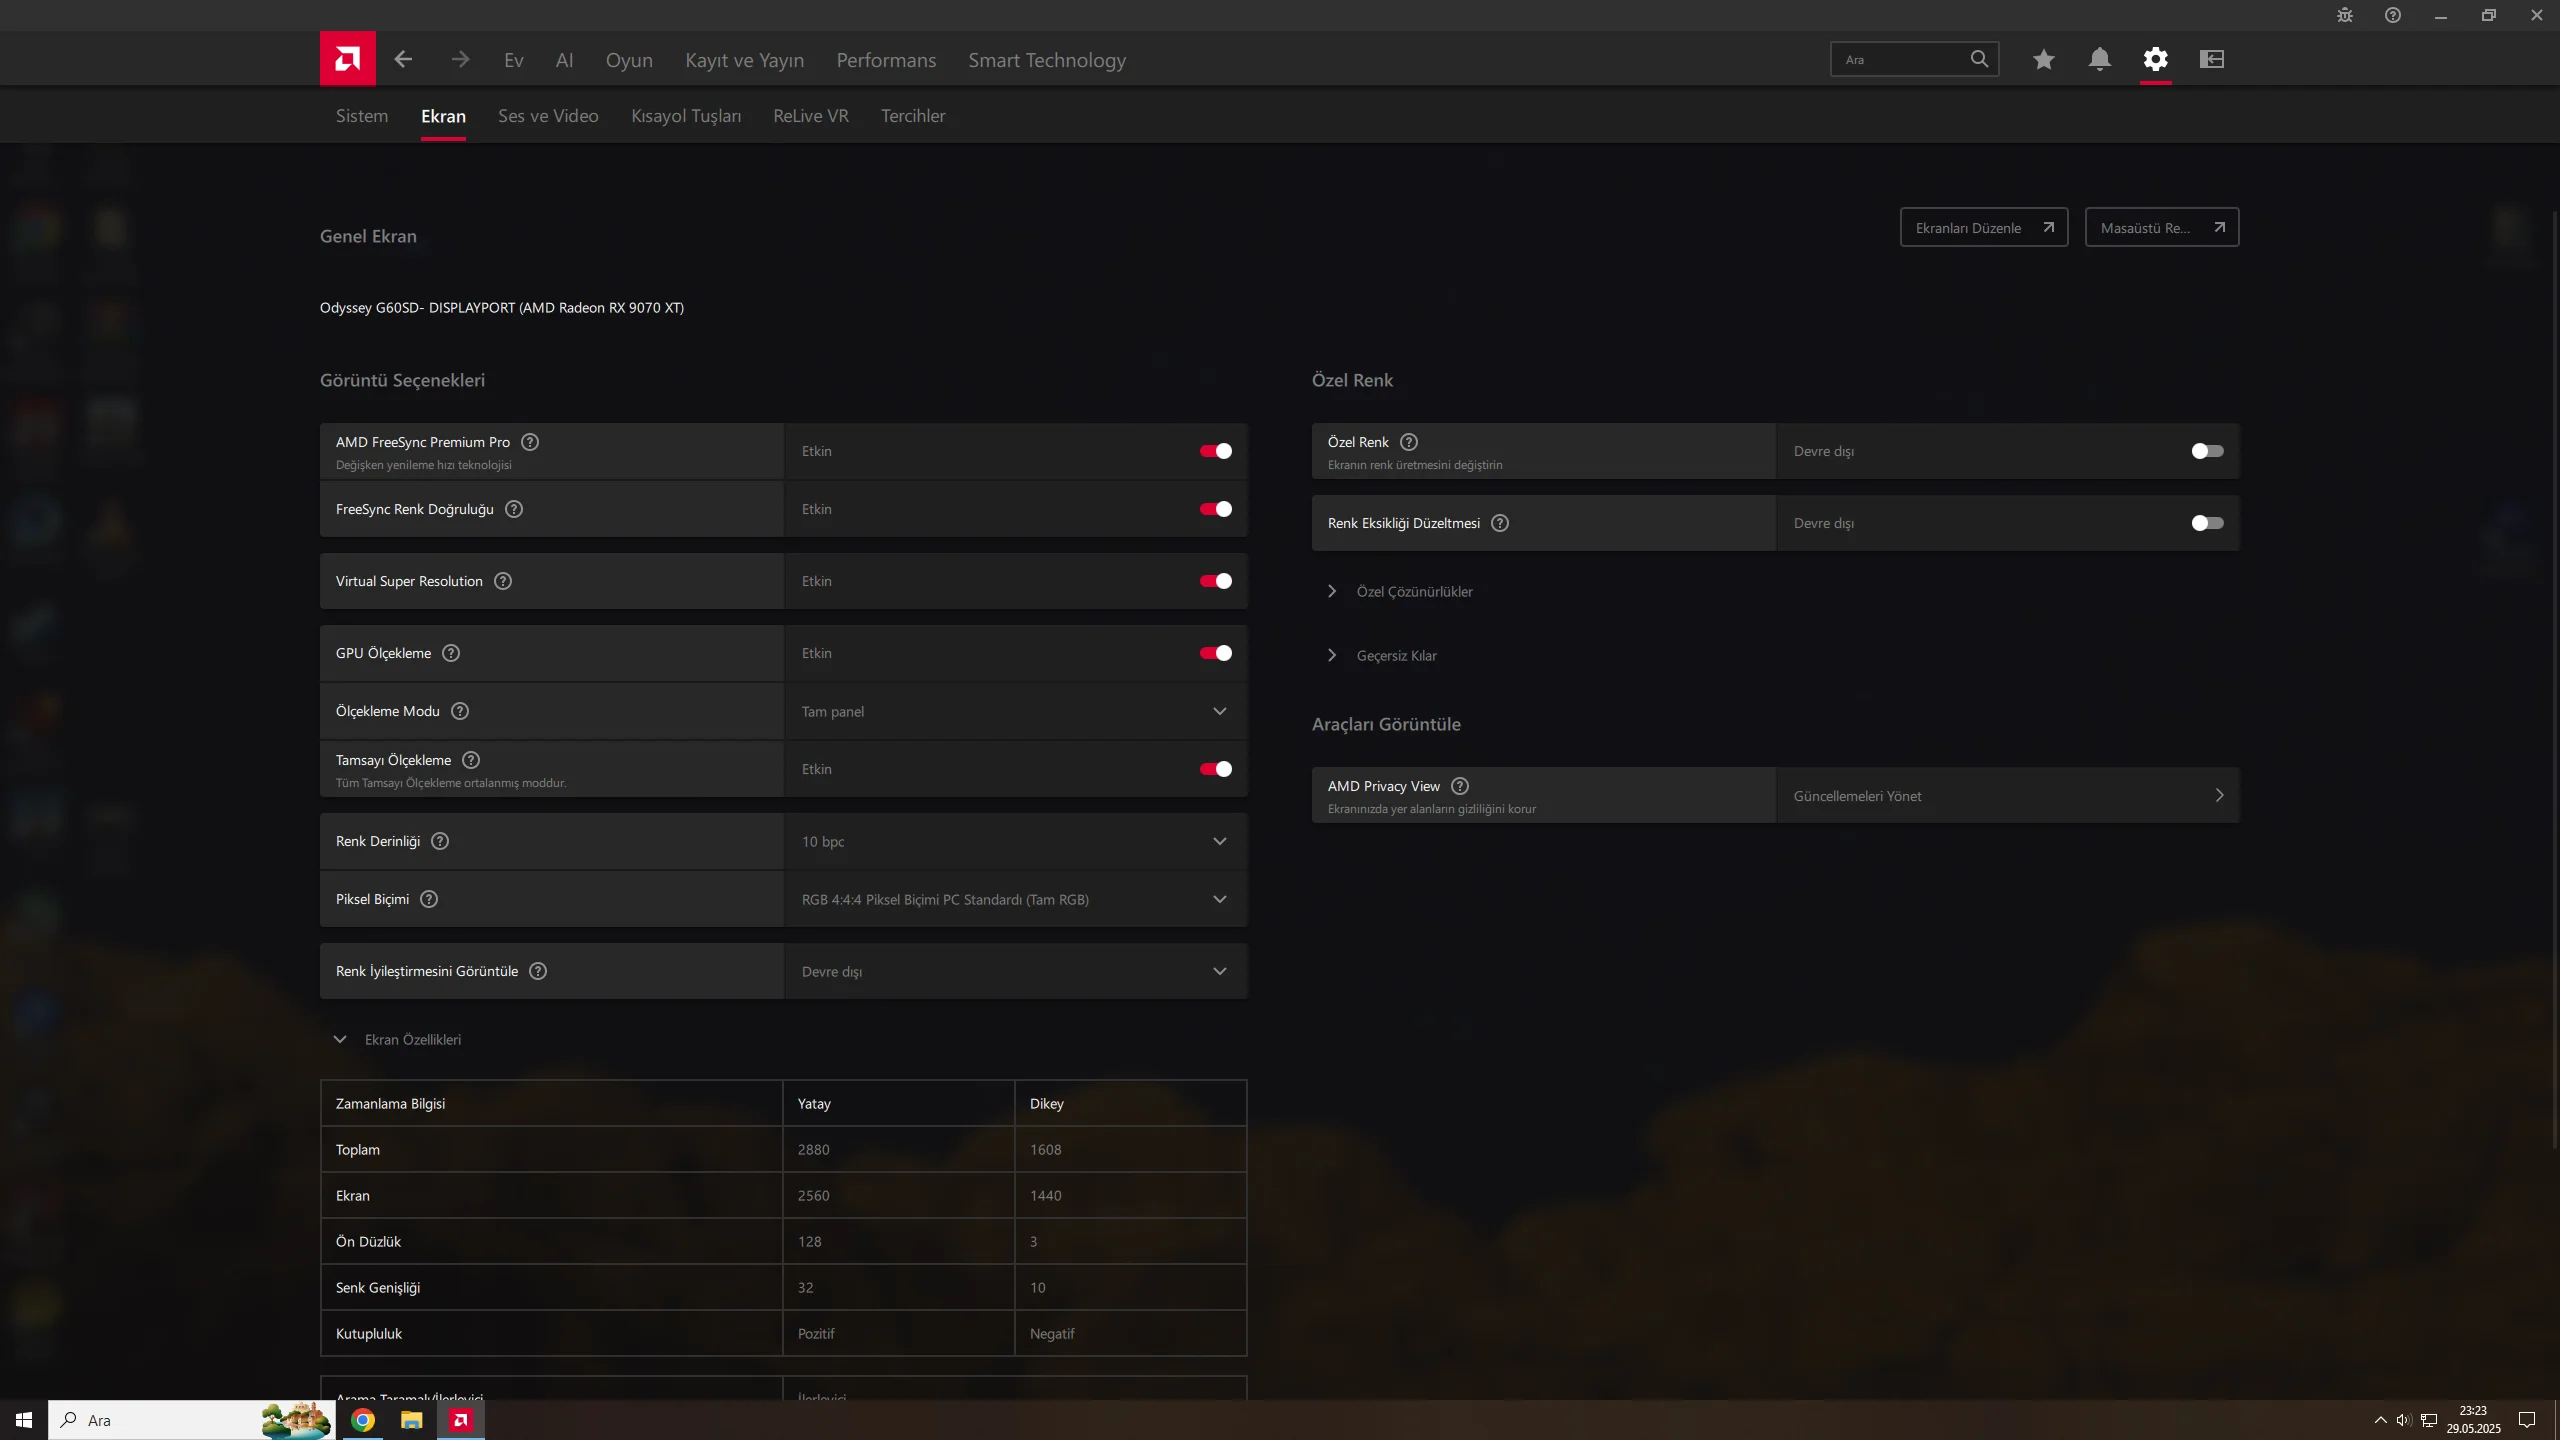The height and width of the screenshot is (1440, 2560).
Task: Click Ekranları Düzenle button
Action: tap(1983, 228)
